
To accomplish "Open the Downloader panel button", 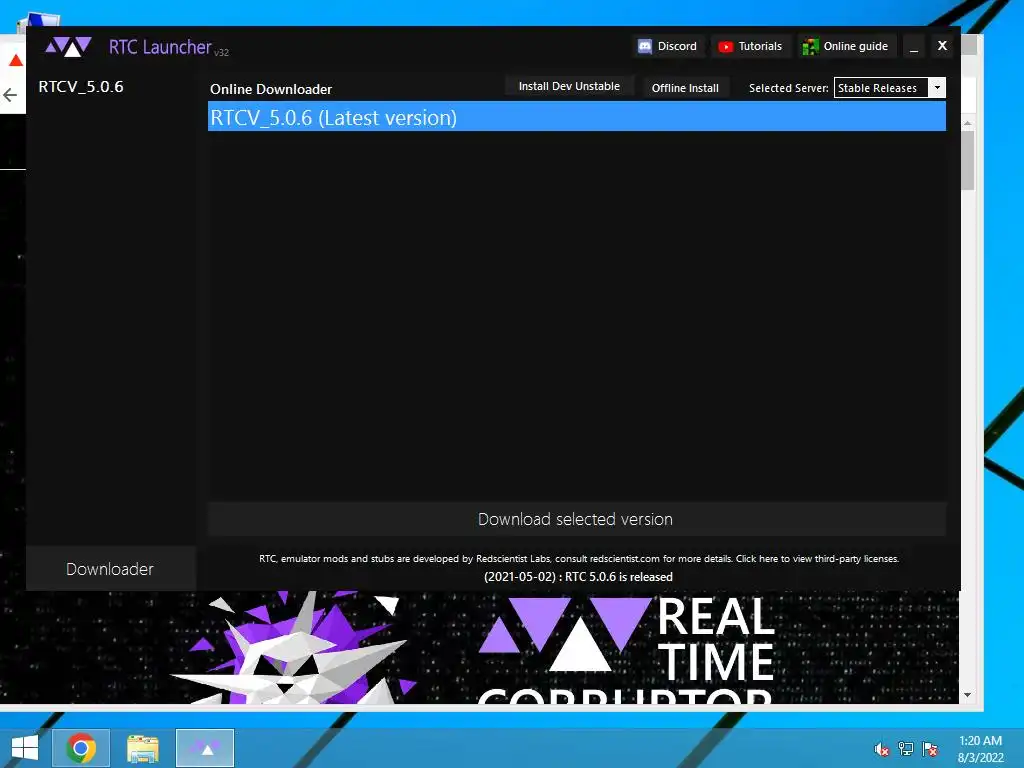I will coord(110,569).
